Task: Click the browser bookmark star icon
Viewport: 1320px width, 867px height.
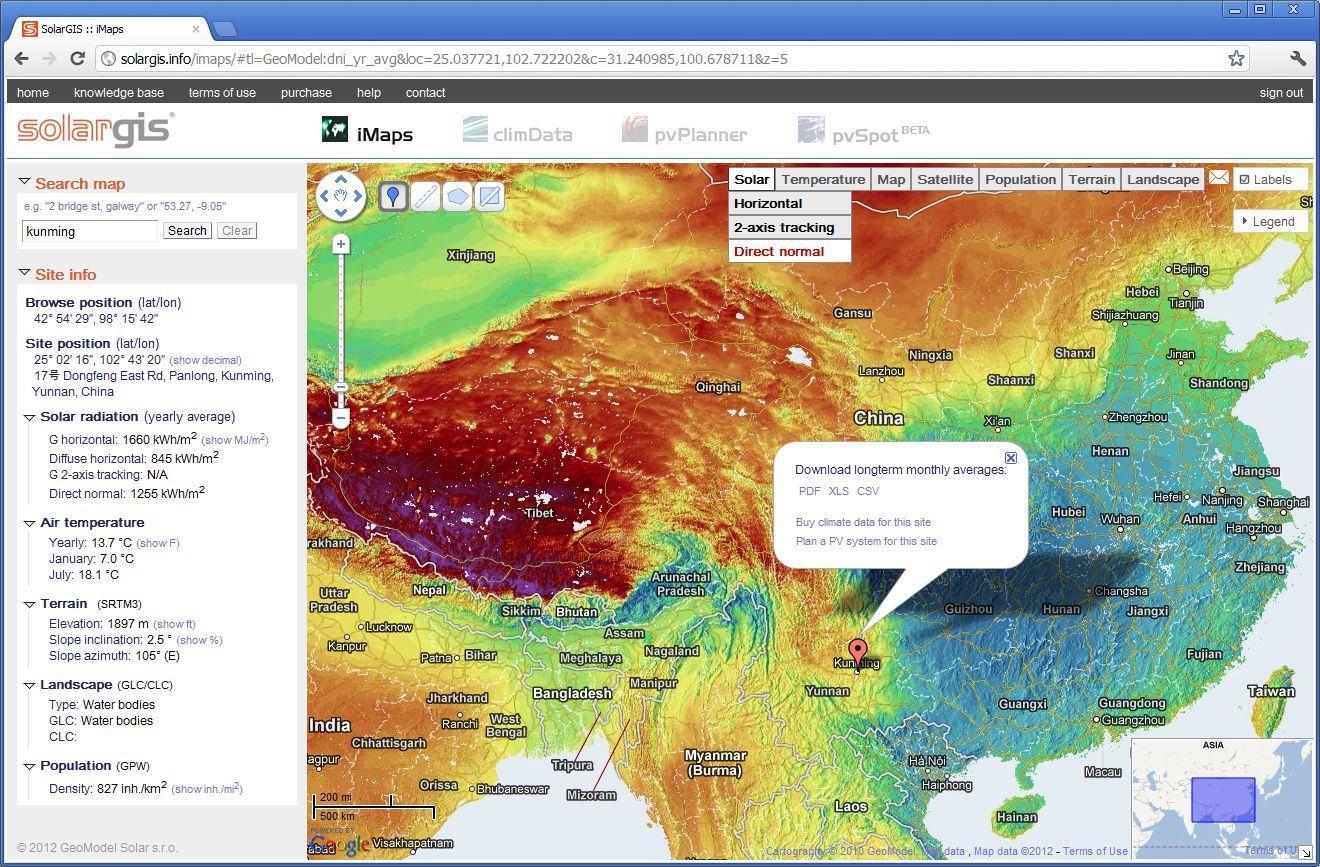Action: (1236, 58)
